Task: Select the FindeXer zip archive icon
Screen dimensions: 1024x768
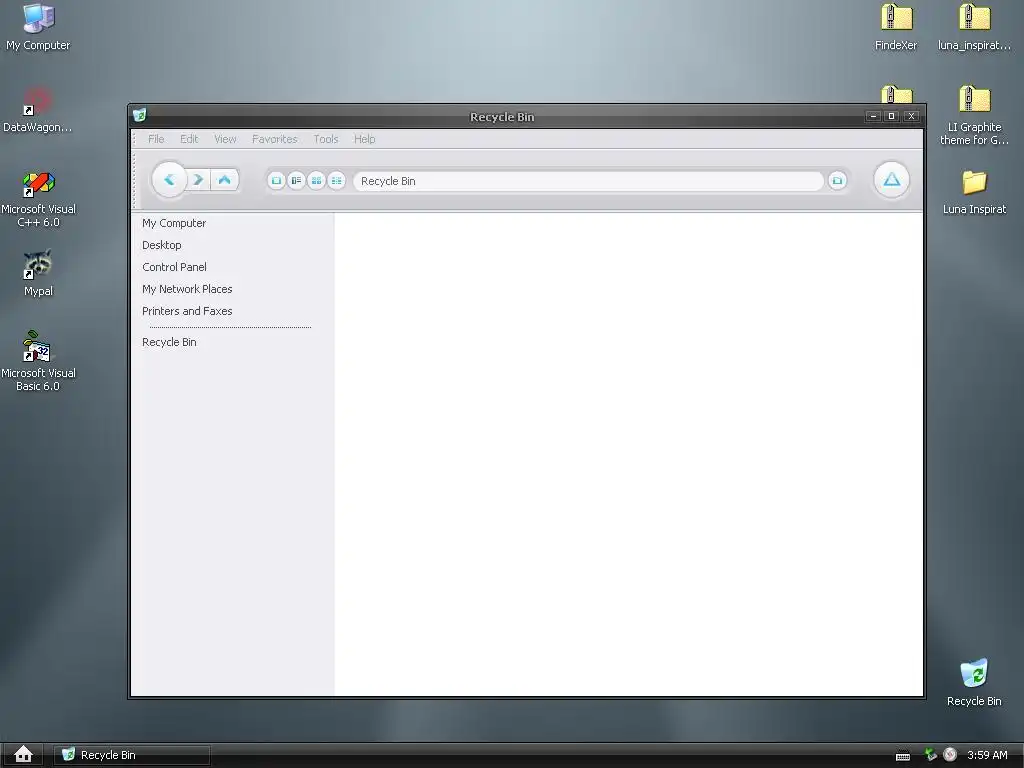Action: click(896, 27)
